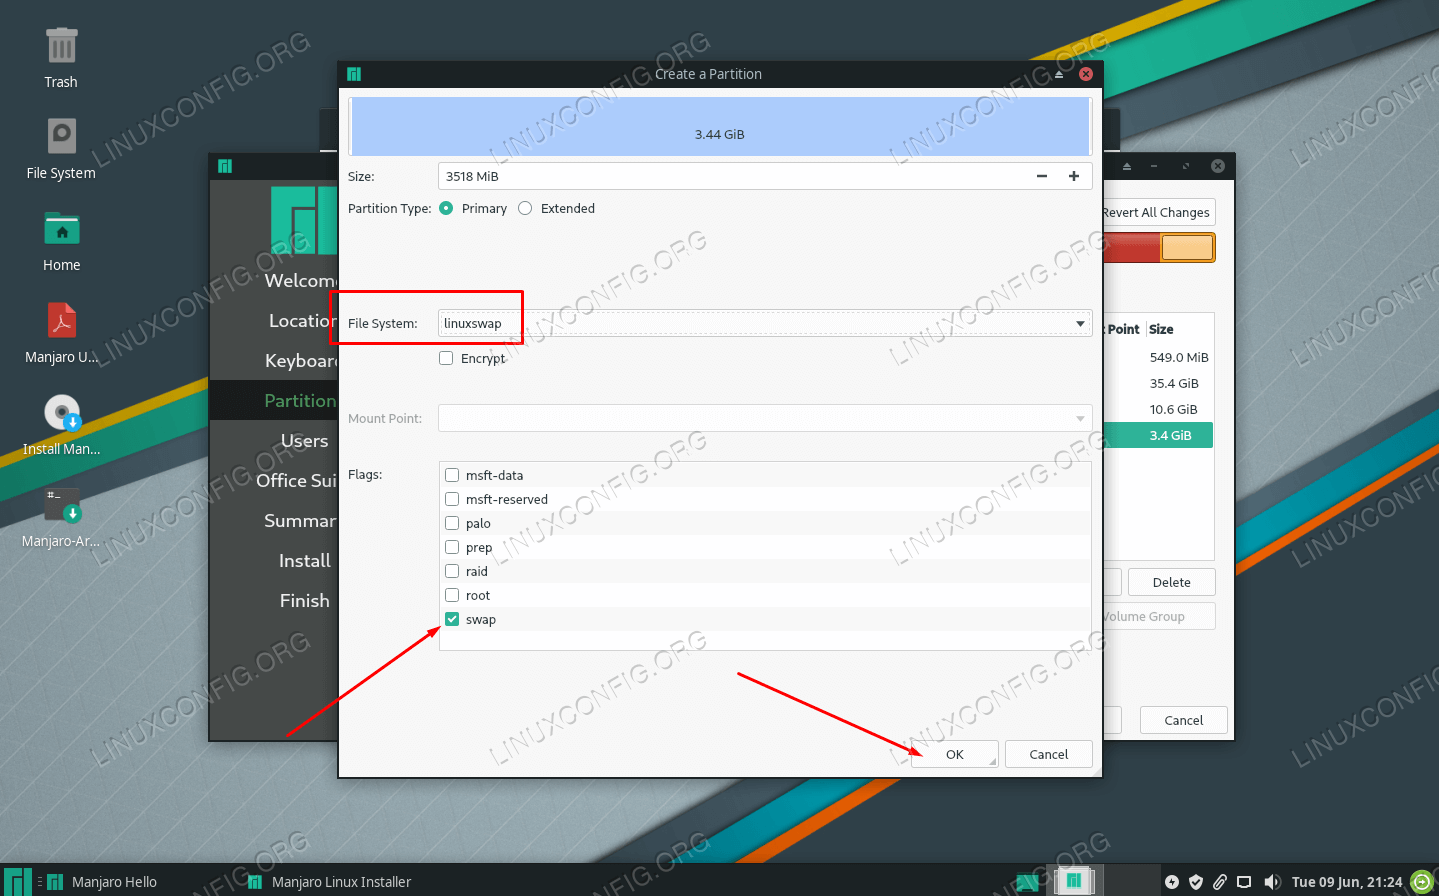This screenshot has height=896, width=1439.
Task: Select the Extended partition type
Action: tap(525, 208)
